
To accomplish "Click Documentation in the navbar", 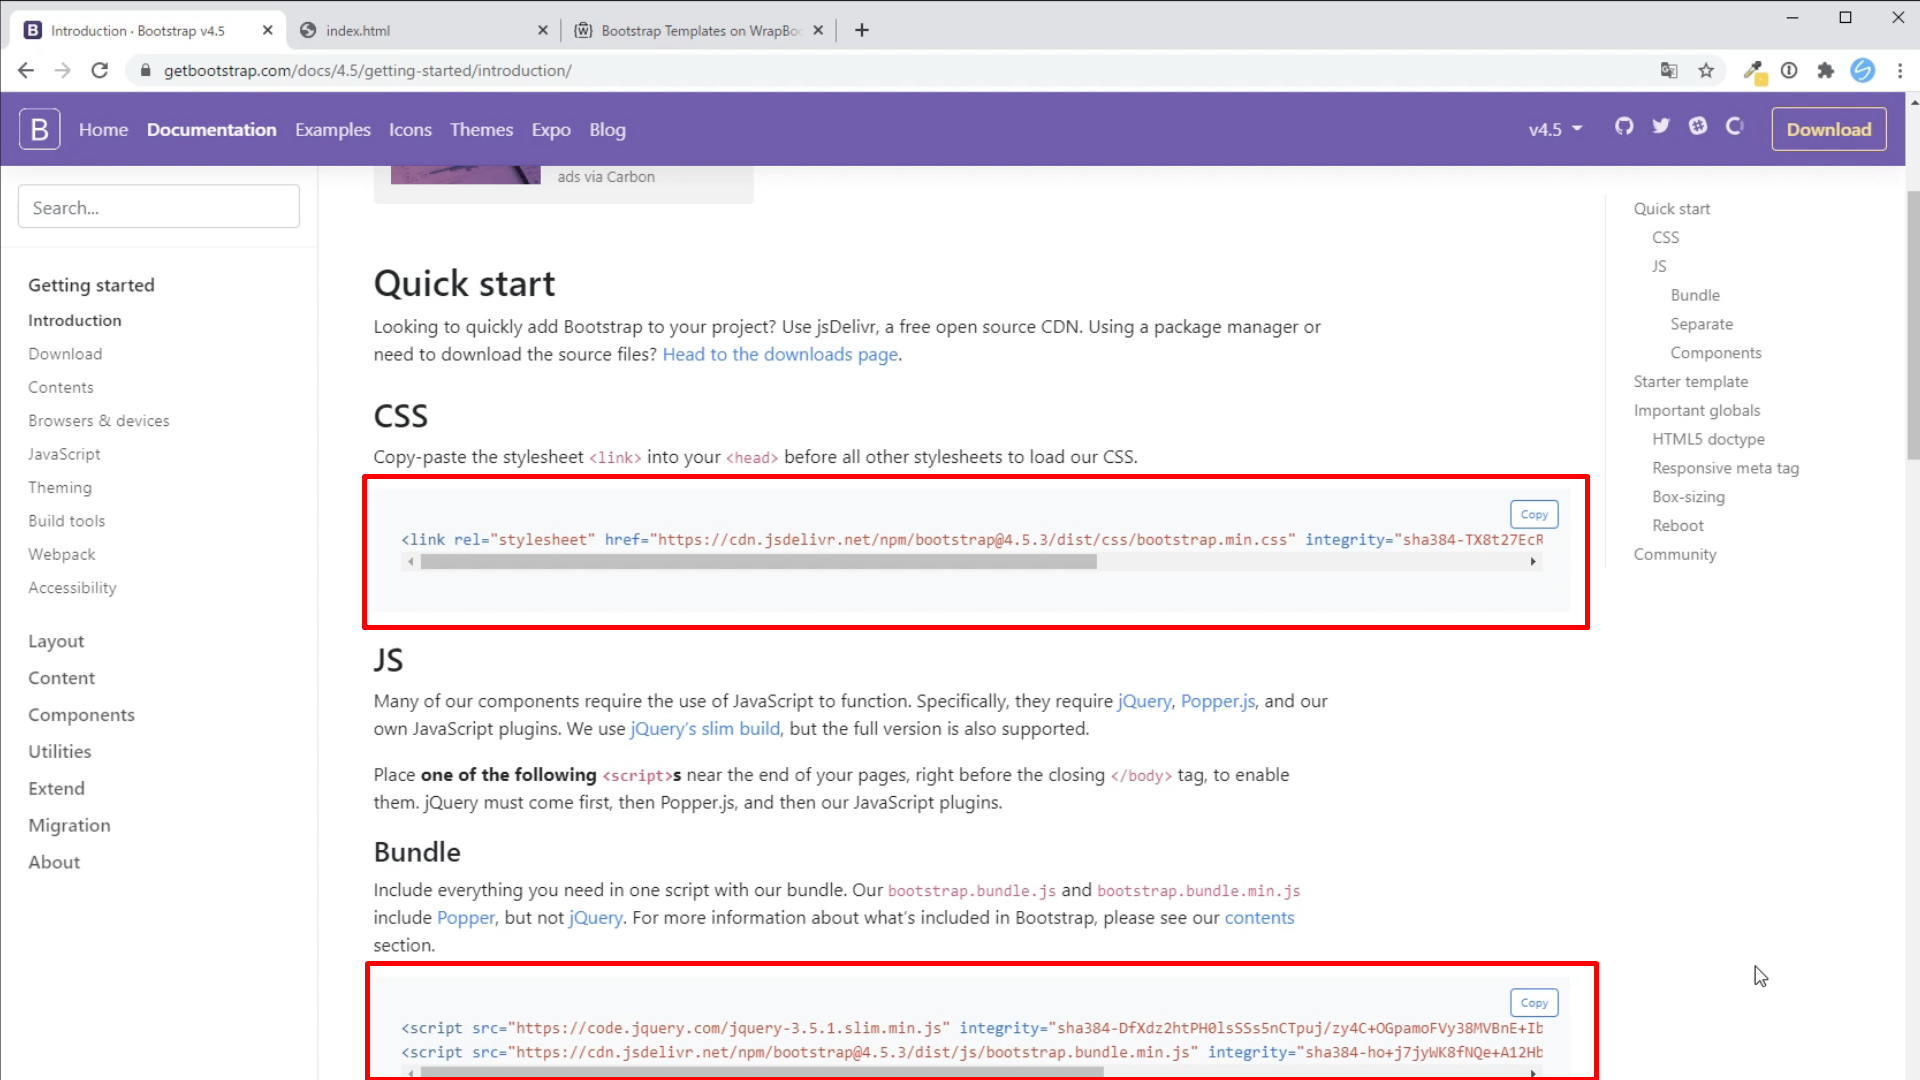I will [211, 129].
